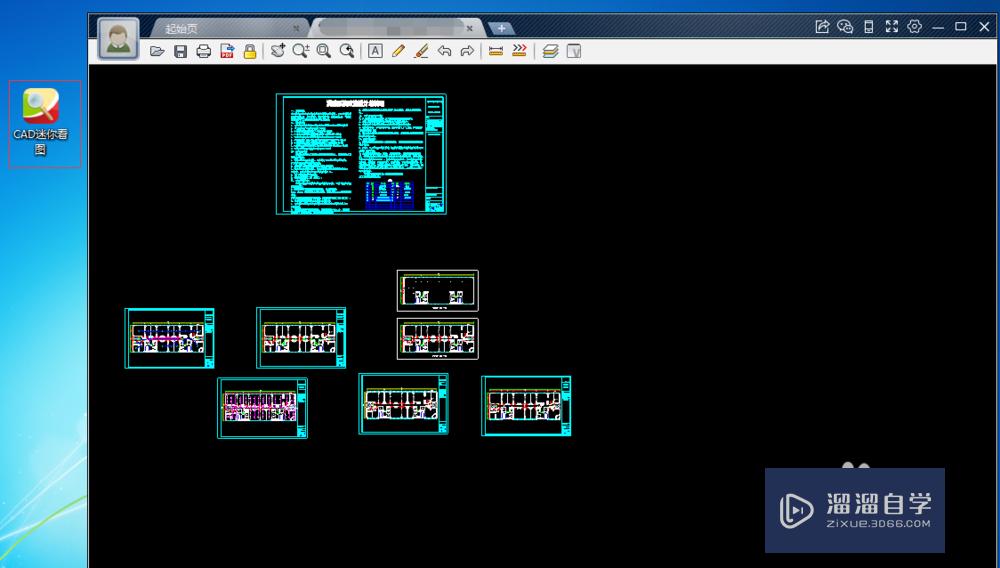Click the lower white-framed plan drawing

(438, 339)
